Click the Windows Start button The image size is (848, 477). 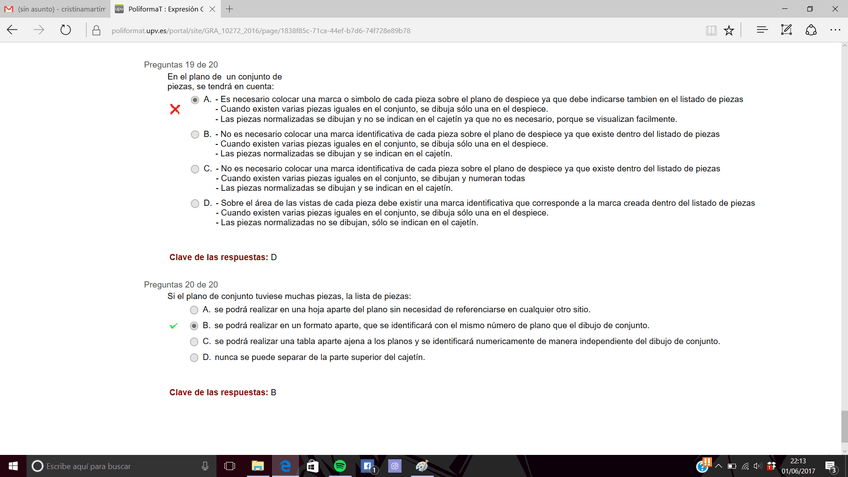[13, 466]
